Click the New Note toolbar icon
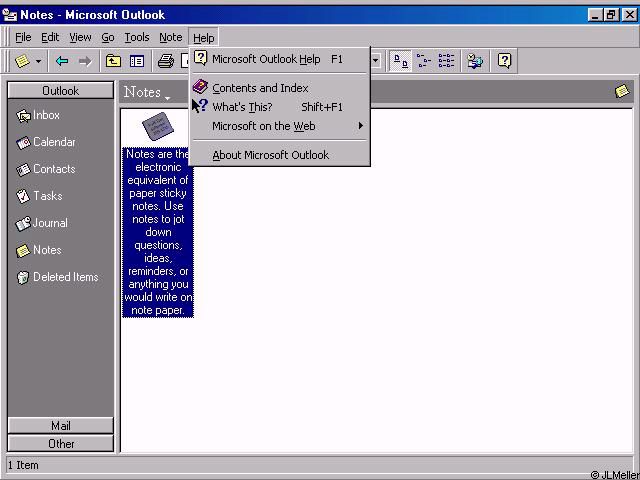Viewport: 640px width, 480px height. [x=22, y=61]
